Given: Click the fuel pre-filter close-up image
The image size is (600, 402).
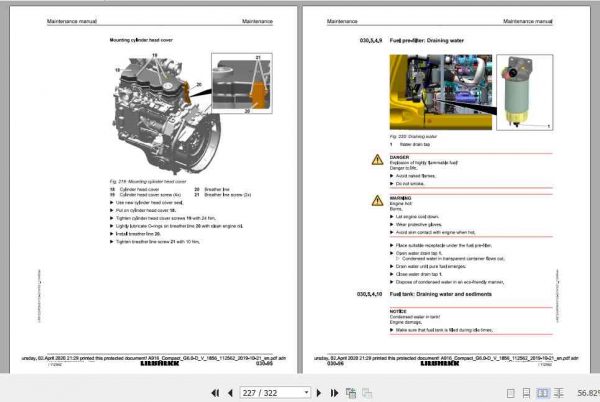Looking at the screenshot, I should click(525, 92).
